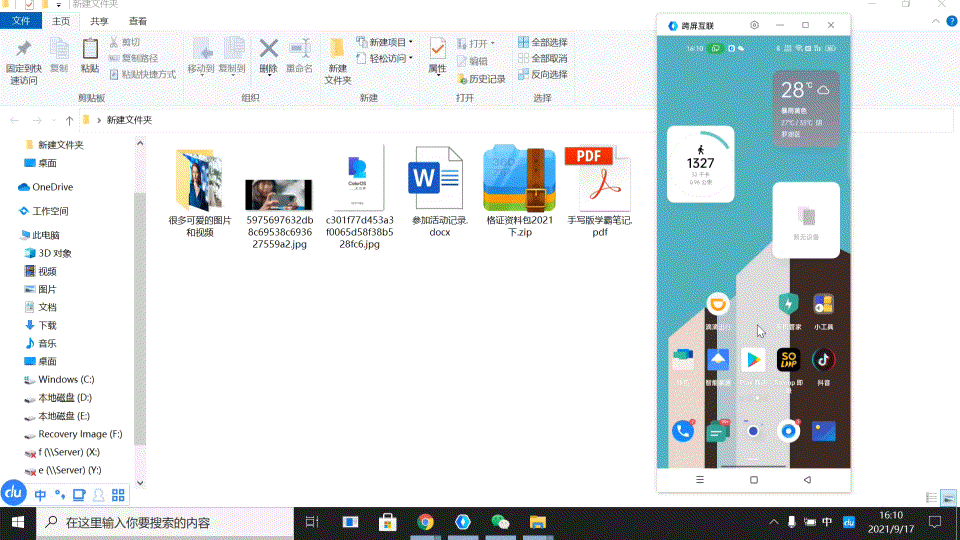The width and height of the screenshot is (960, 540).
Task: Open History (历史记录) from the ribbon
Action: coord(481,78)
